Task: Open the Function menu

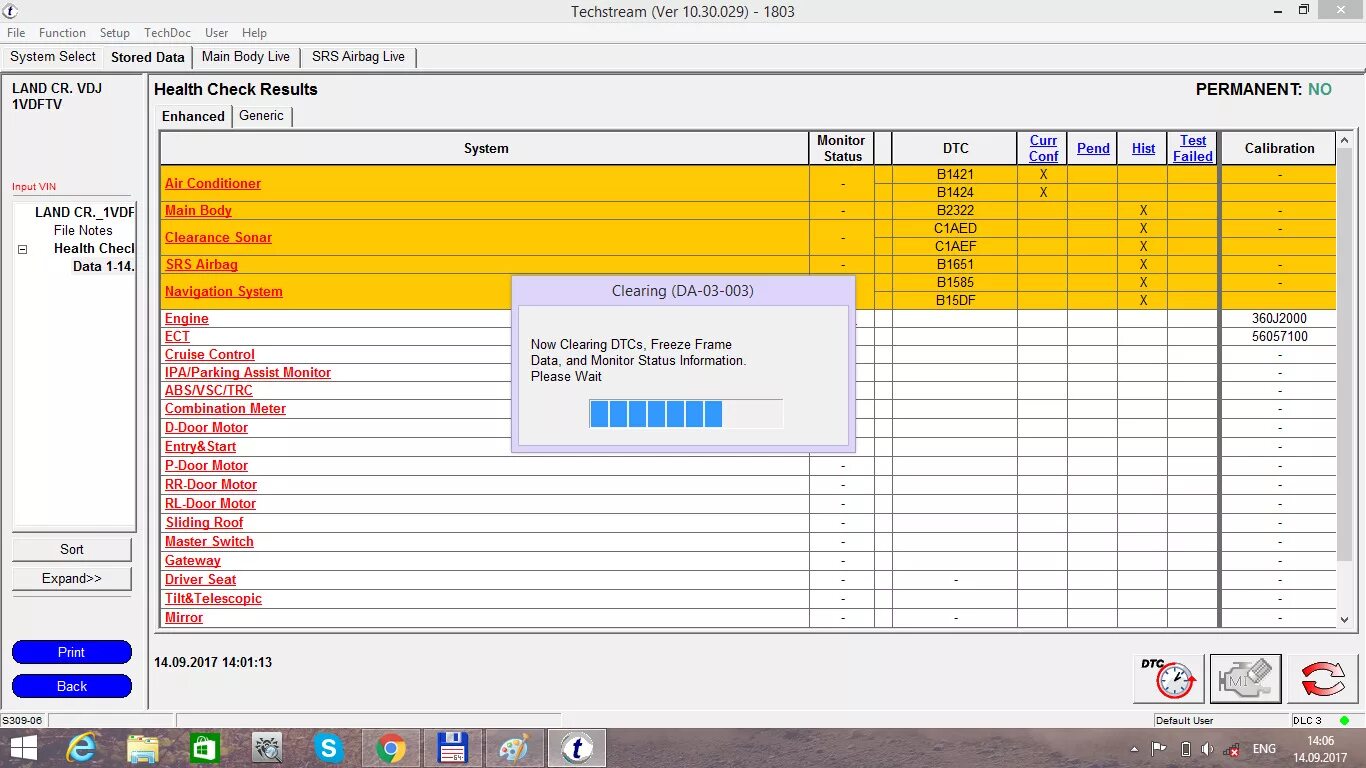Action: pyautogui.click(x=62, y=33)
